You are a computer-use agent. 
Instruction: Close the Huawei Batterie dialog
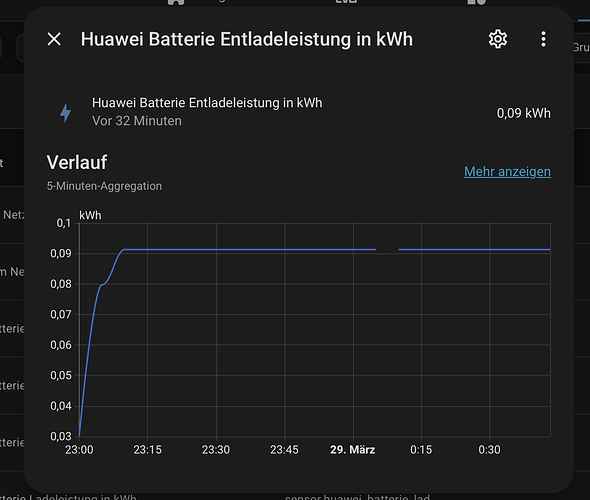click(54, 39)
